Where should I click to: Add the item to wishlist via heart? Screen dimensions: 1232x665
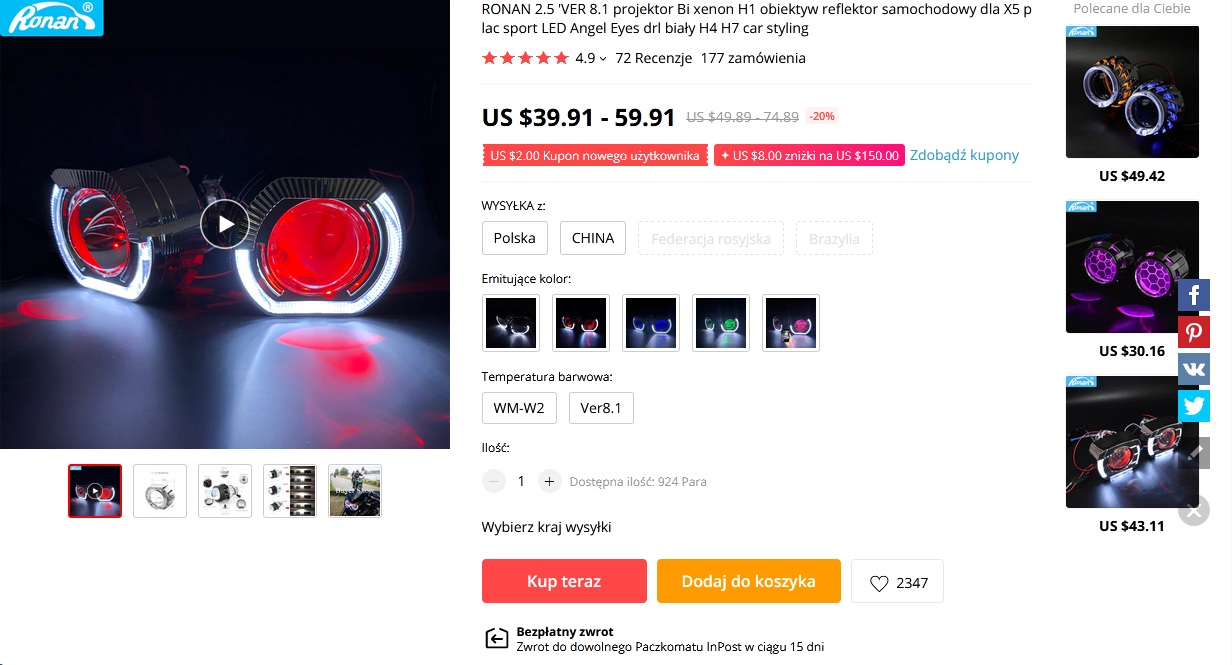point(897,582)
